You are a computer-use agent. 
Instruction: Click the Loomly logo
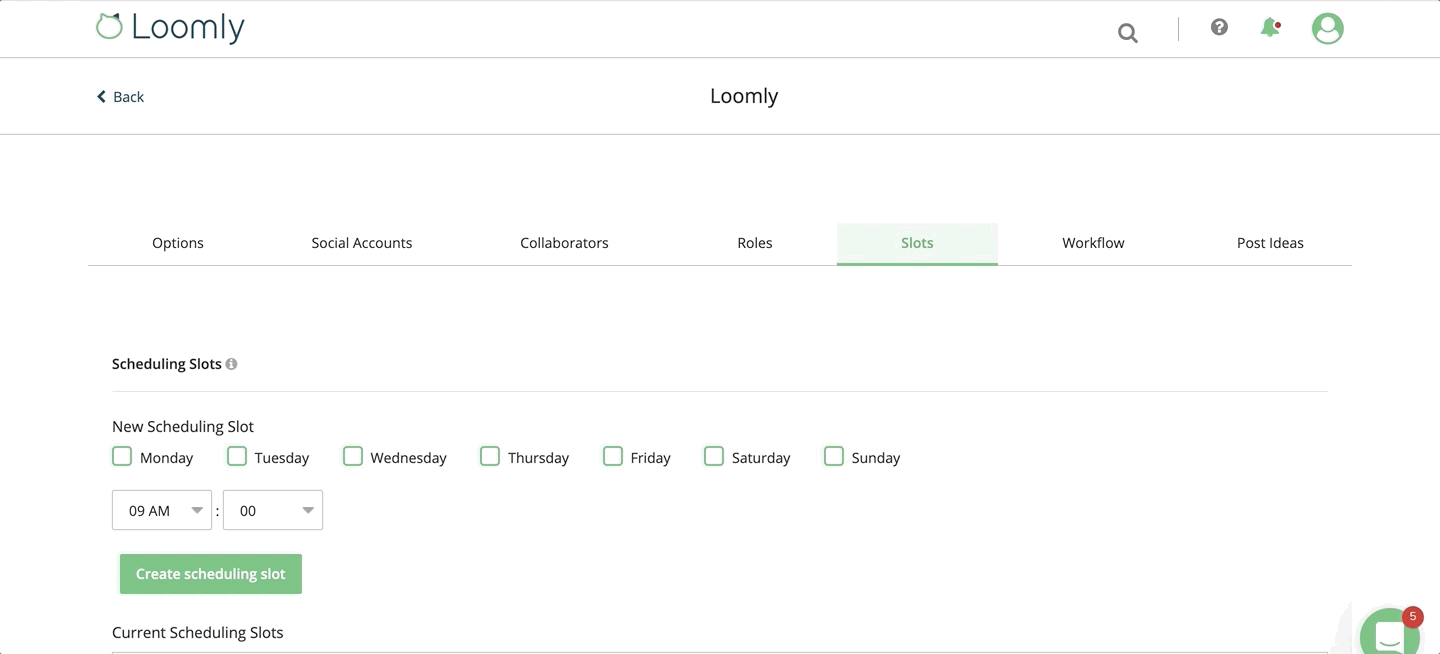click(x=170, y=25)
